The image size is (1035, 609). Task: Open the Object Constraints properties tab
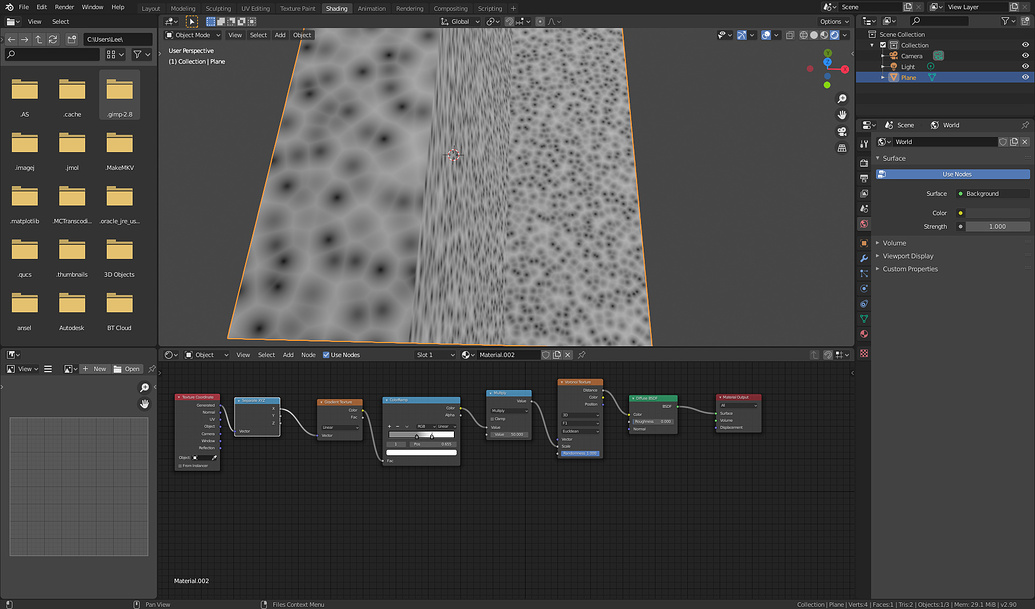[x=864, y=304]
